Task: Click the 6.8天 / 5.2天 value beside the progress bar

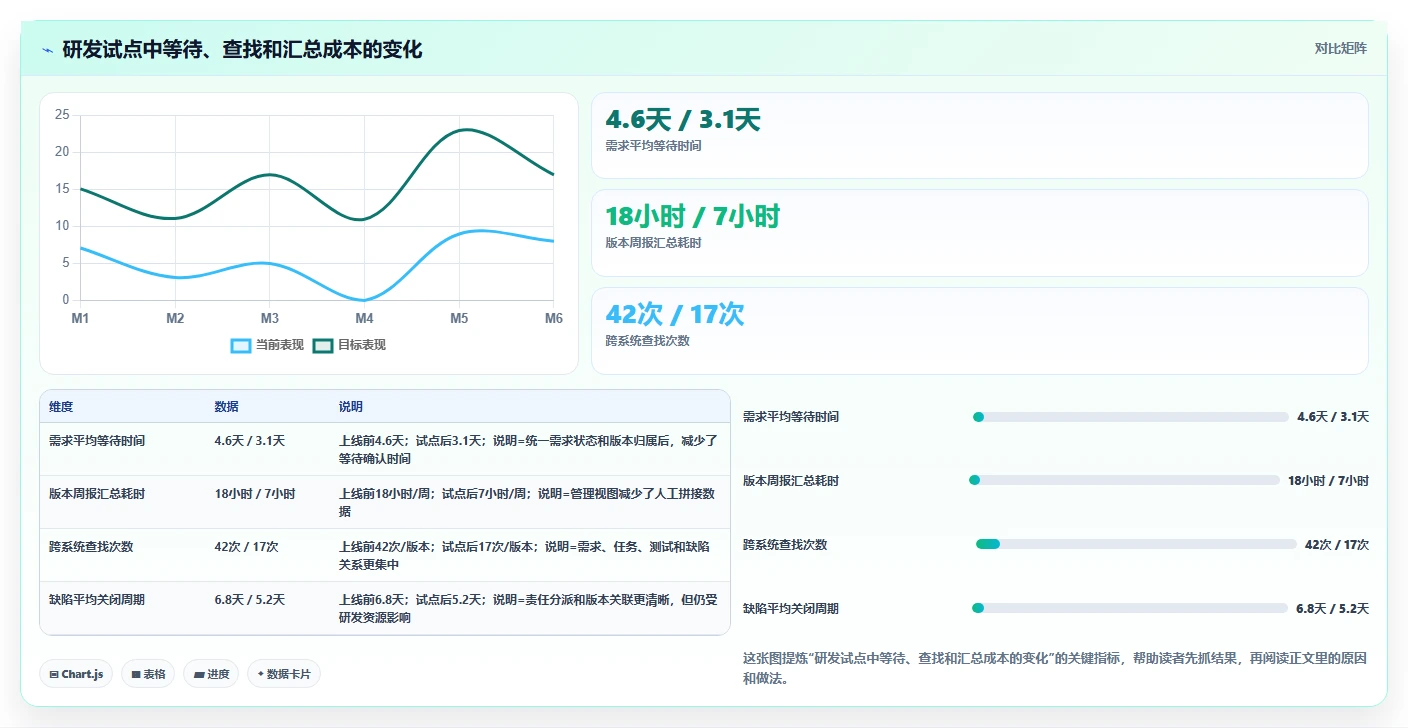Action: tap(1332, 609)
